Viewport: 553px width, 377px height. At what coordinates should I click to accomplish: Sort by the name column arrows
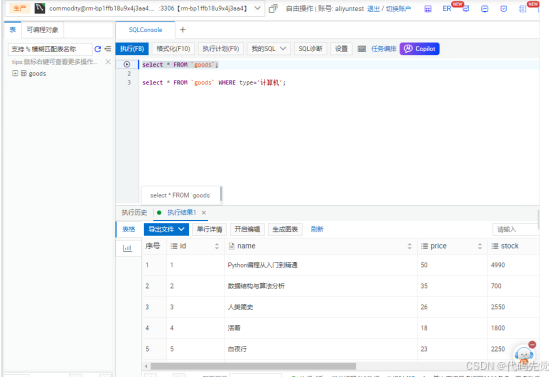[x=409, y=246]
